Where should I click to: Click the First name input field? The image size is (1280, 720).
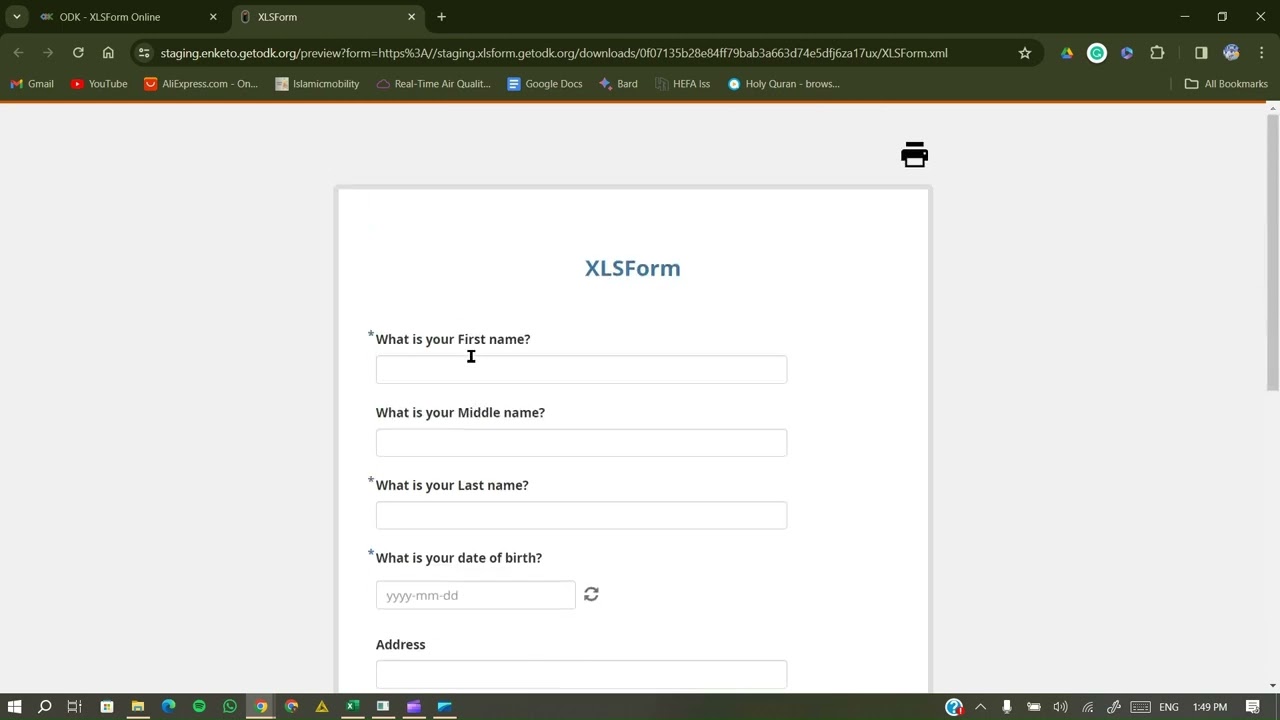coord(581,369)
